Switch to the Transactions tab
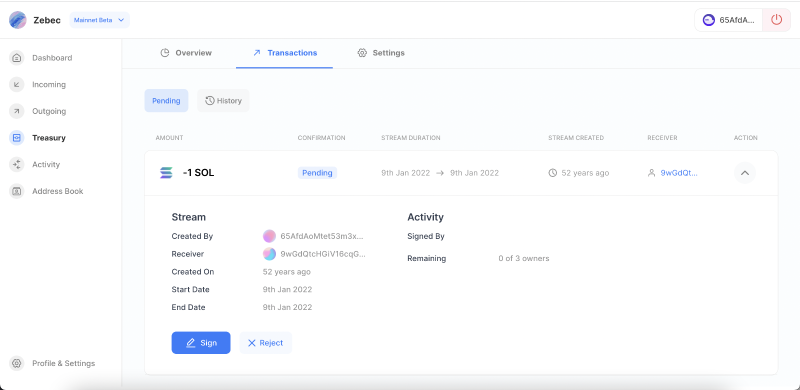 (x=284, y=53)
